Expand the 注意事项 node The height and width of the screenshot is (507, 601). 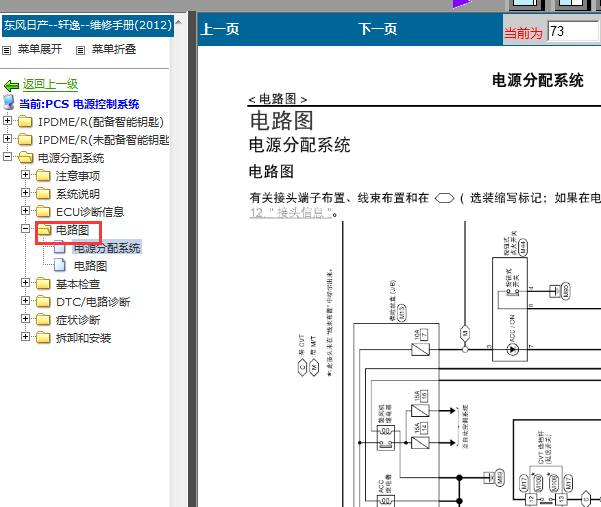pyautogui.click(x=25, y=174)
